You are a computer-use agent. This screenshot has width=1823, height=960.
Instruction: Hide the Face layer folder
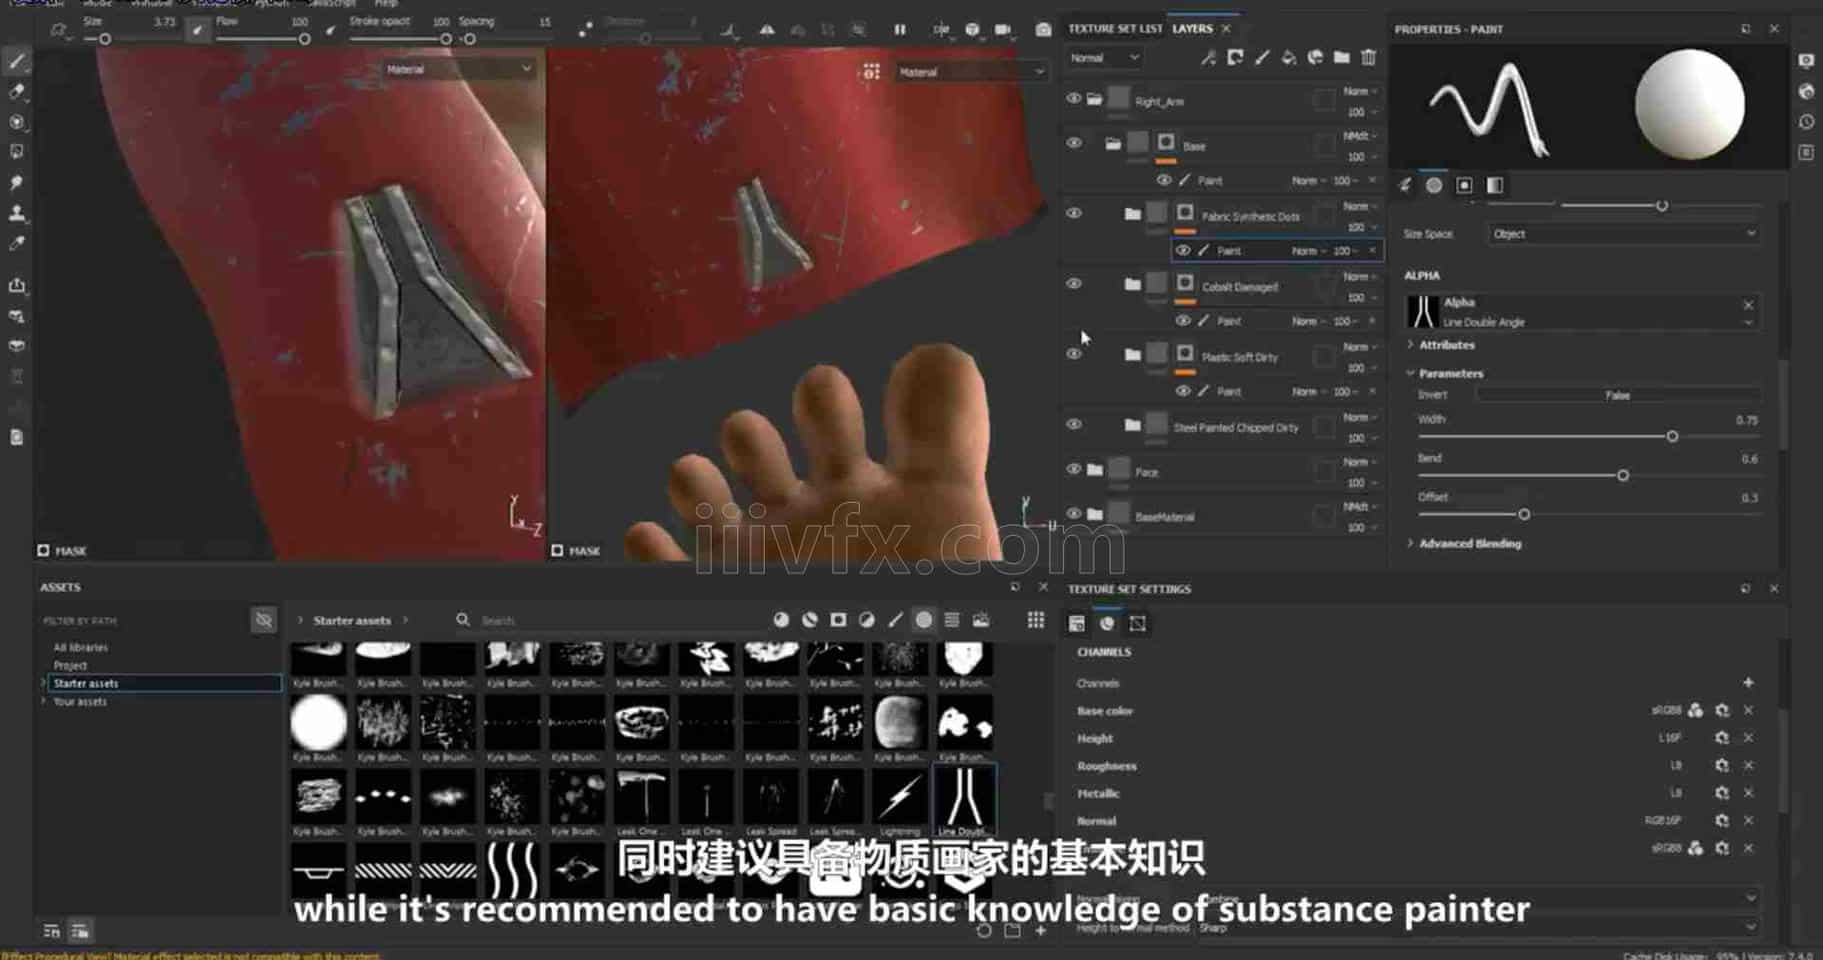1074,469
